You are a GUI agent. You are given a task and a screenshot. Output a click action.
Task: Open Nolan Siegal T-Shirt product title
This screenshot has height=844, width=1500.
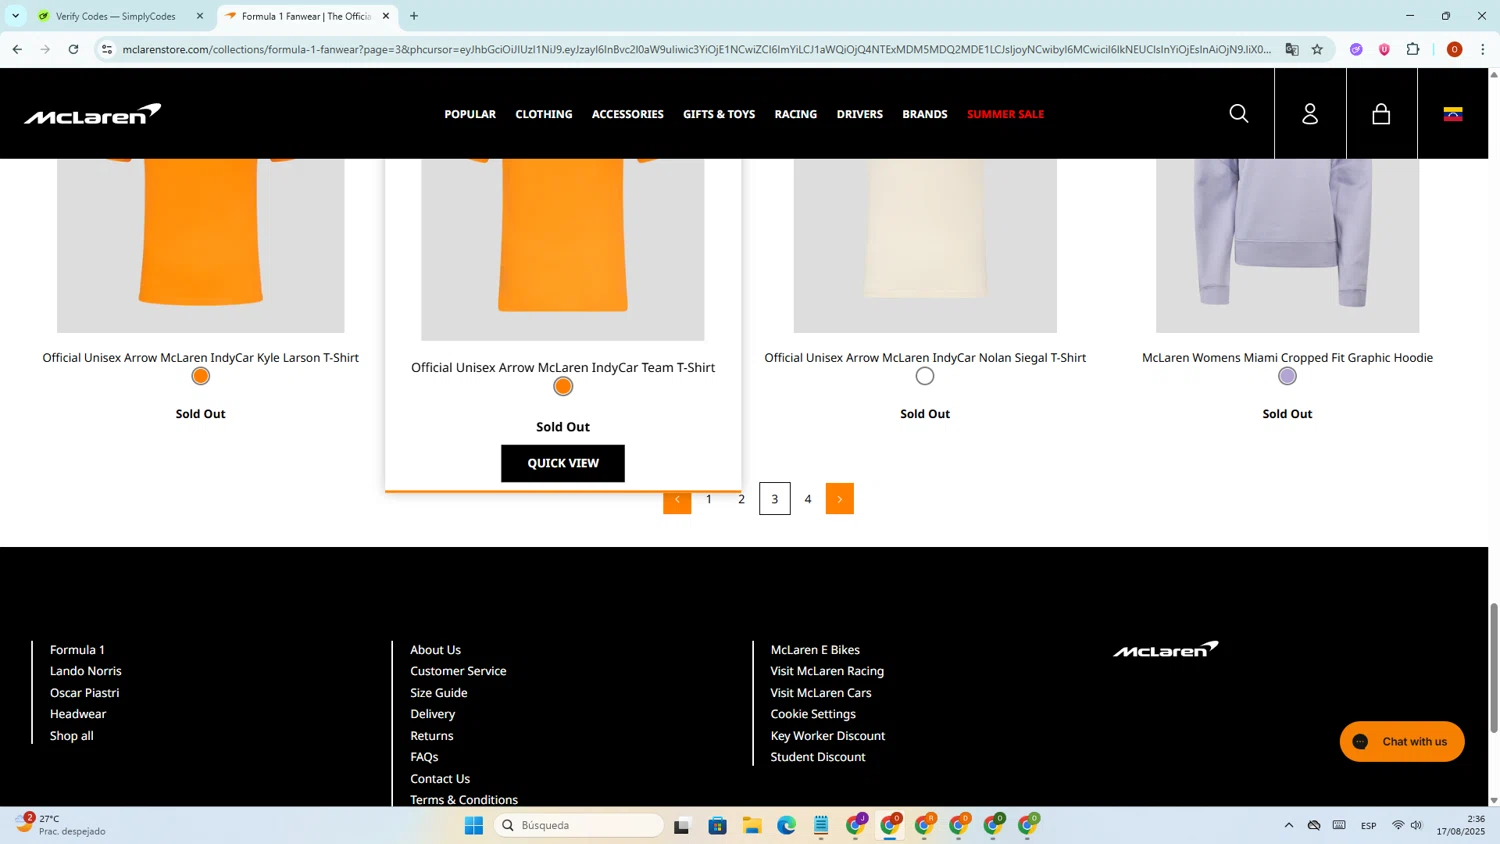click(925, 357)
